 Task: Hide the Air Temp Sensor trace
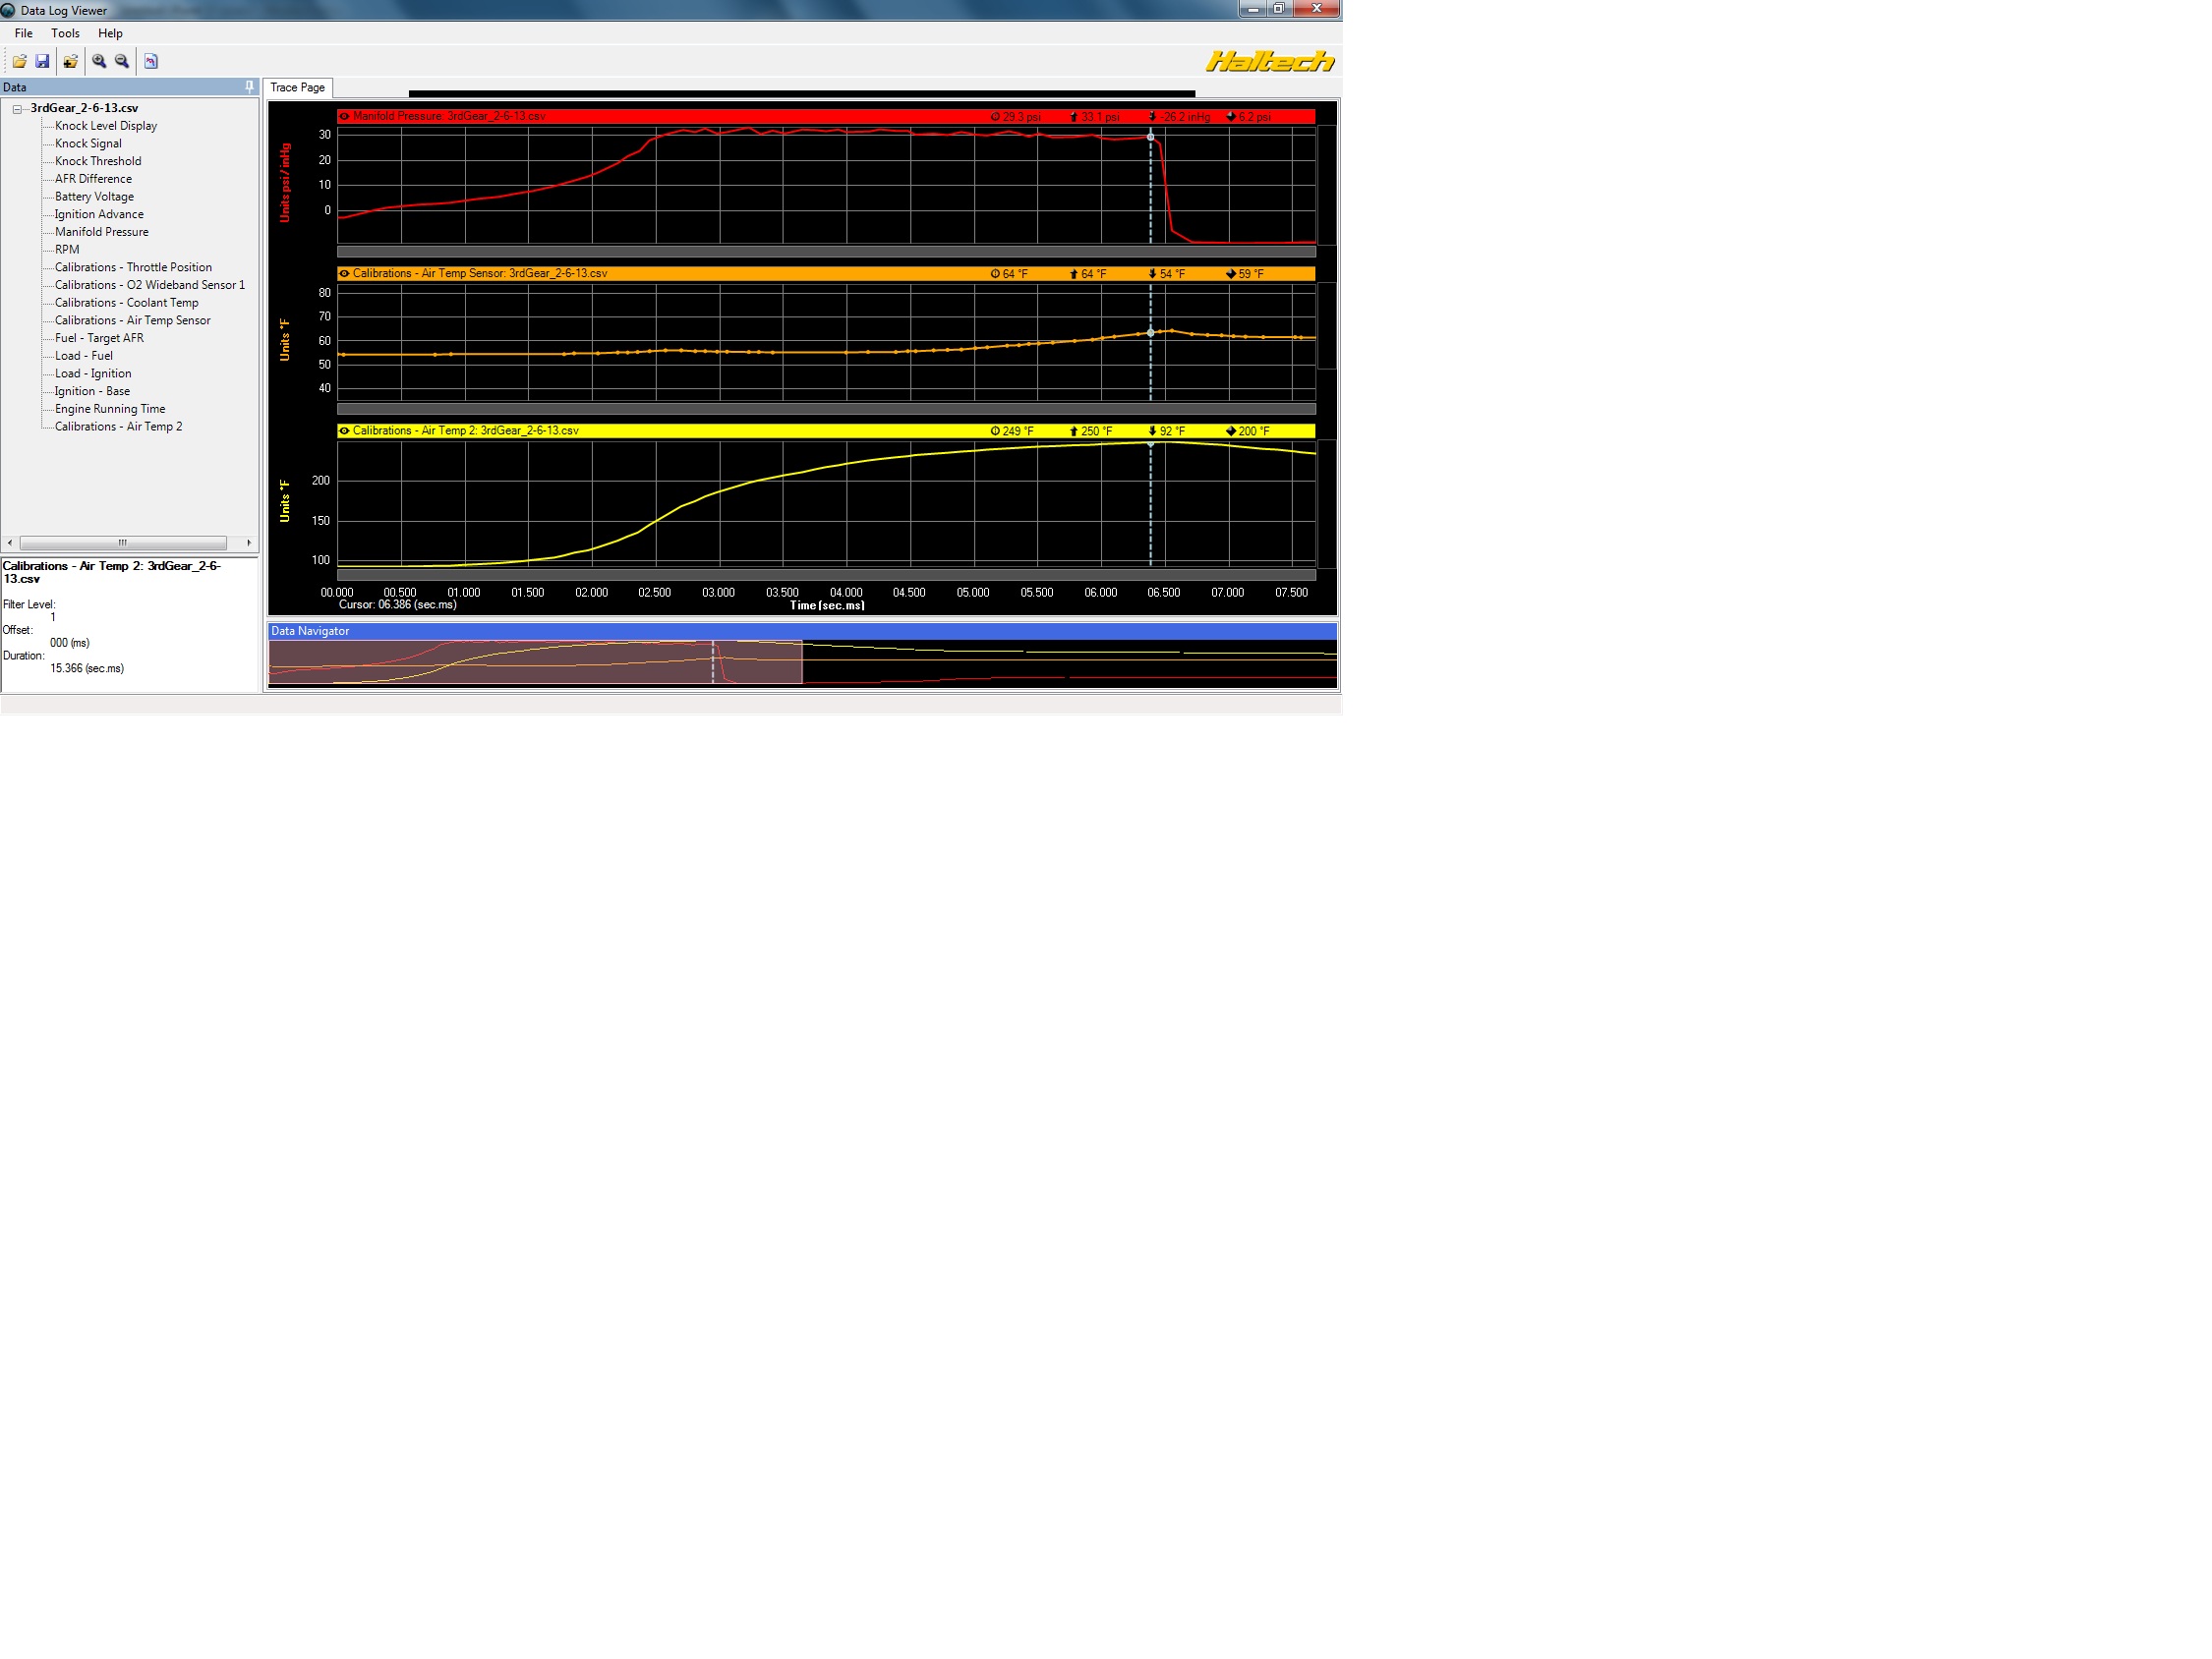(x=345, y=273)
